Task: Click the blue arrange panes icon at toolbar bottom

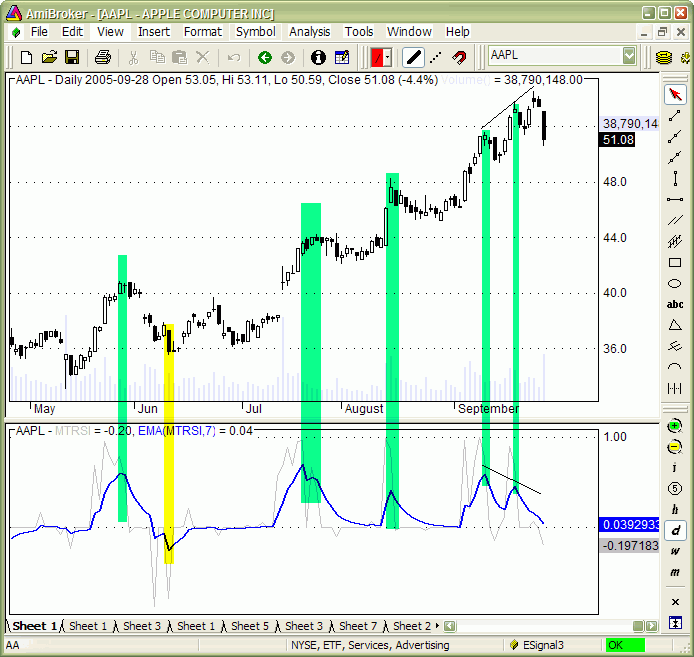Action: click(675, 623)
